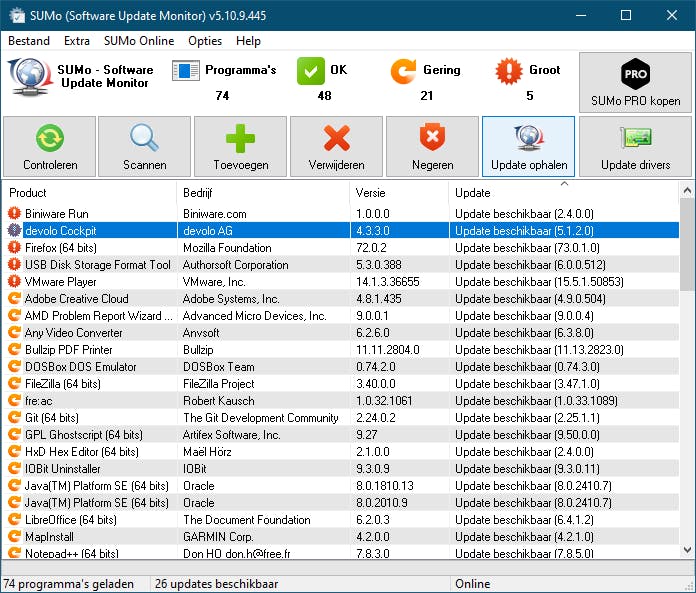This screenshot has height=593, width=696.
Task: Click the Scannen button label
Action: pos(145,165)
